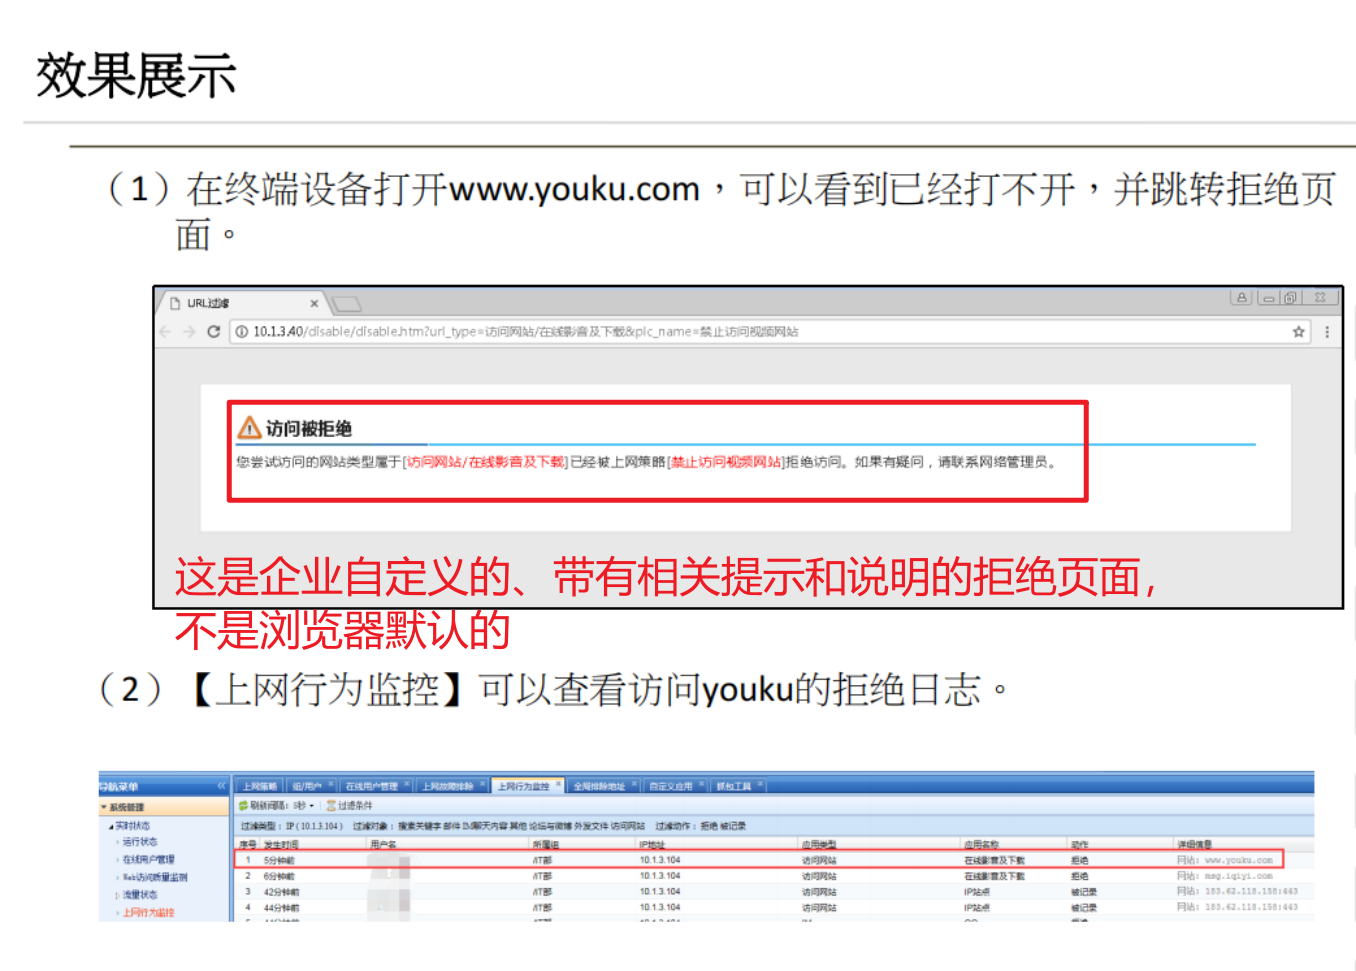Switch to the 自定义应用 tab
The image size is (1356, 971).
point(675,786)
